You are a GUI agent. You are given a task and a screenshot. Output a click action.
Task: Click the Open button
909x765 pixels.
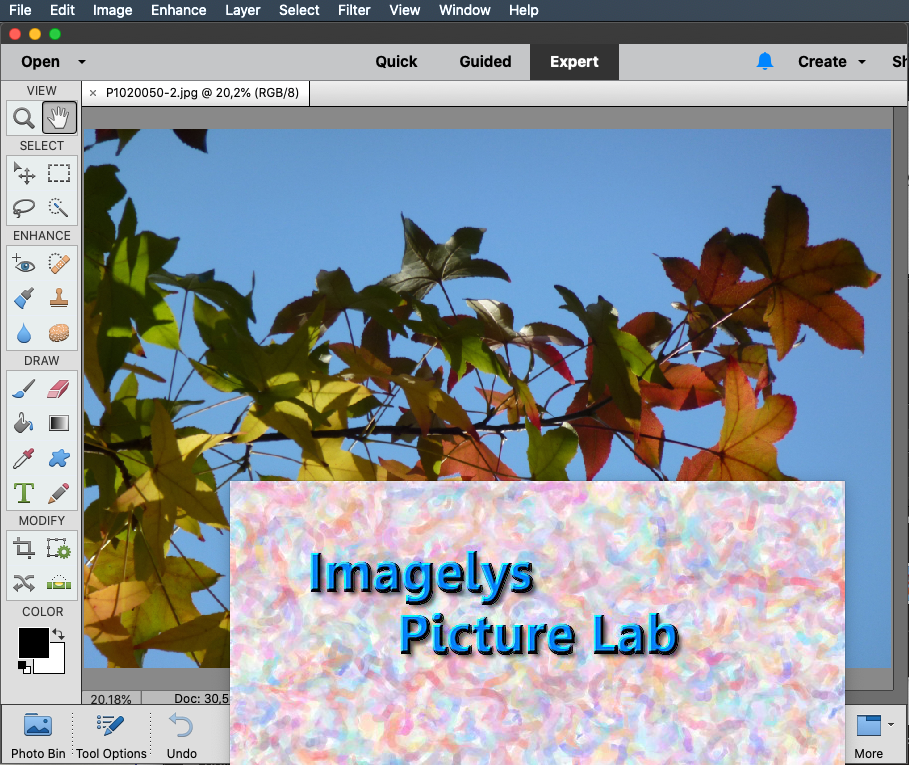click(x=40, y=62)
